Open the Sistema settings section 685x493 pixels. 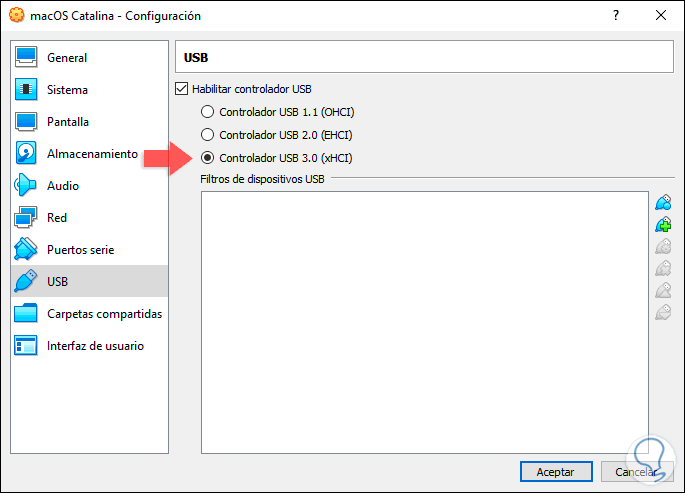click(67, 90)
